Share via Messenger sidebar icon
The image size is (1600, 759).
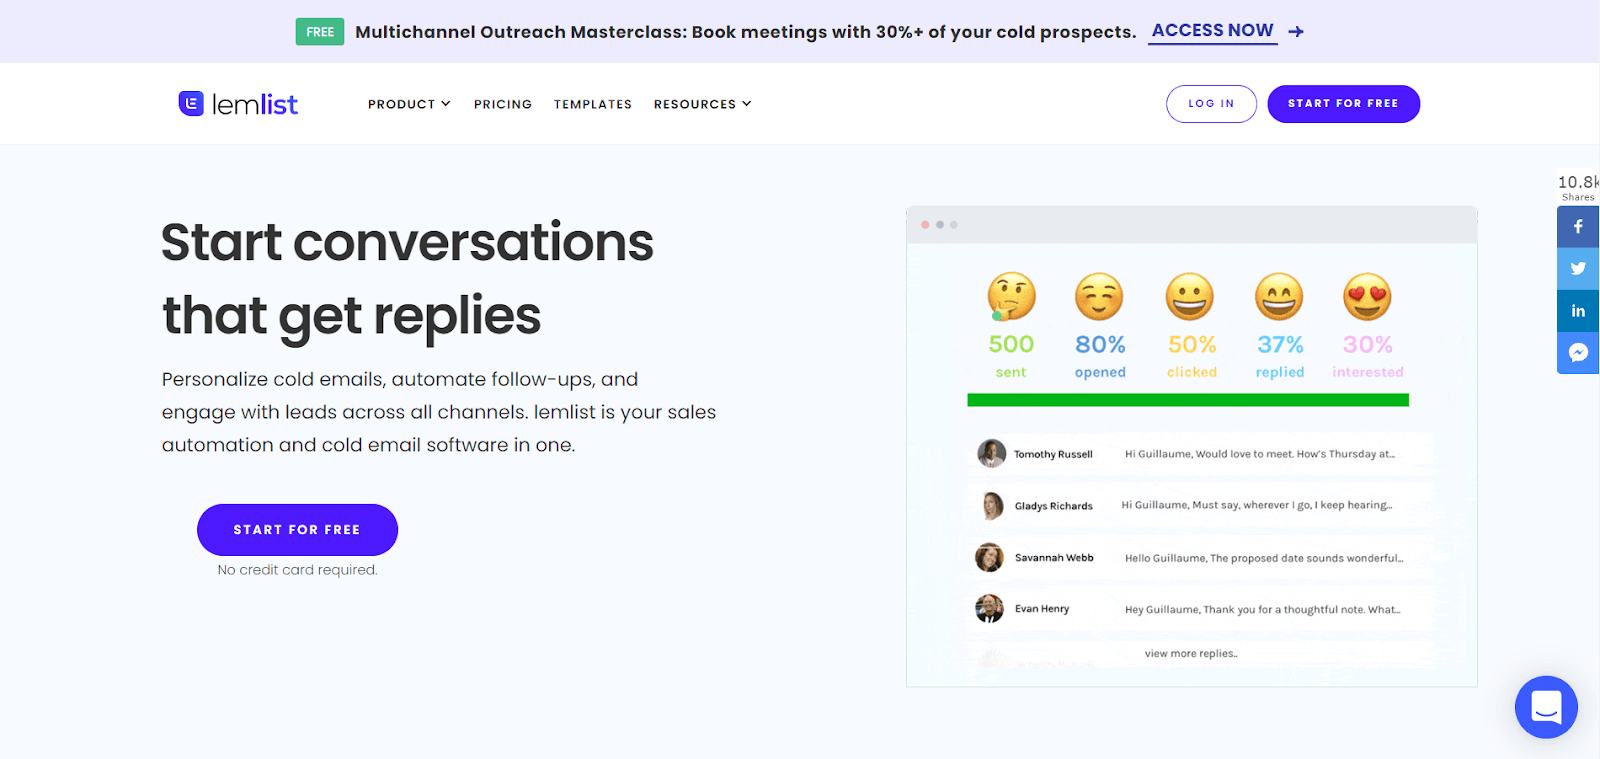[x=1578, y=353]
